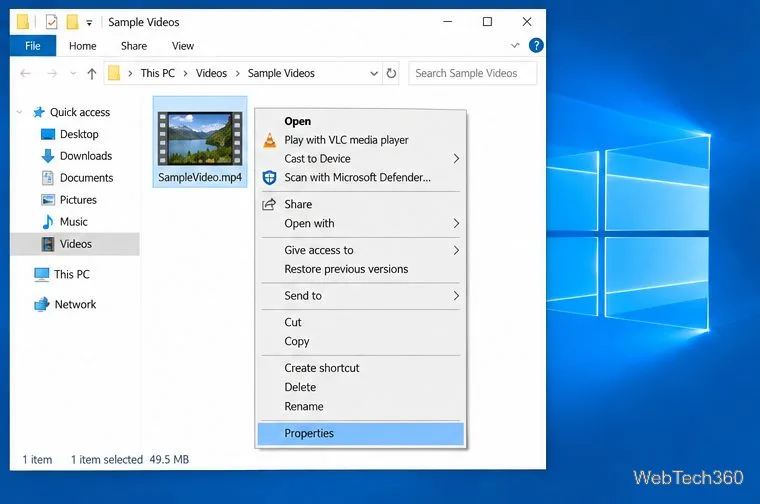Choose Share from the context menu
Image resolution: width=760 pixels, height=504 pixels.
click(361, 204)
